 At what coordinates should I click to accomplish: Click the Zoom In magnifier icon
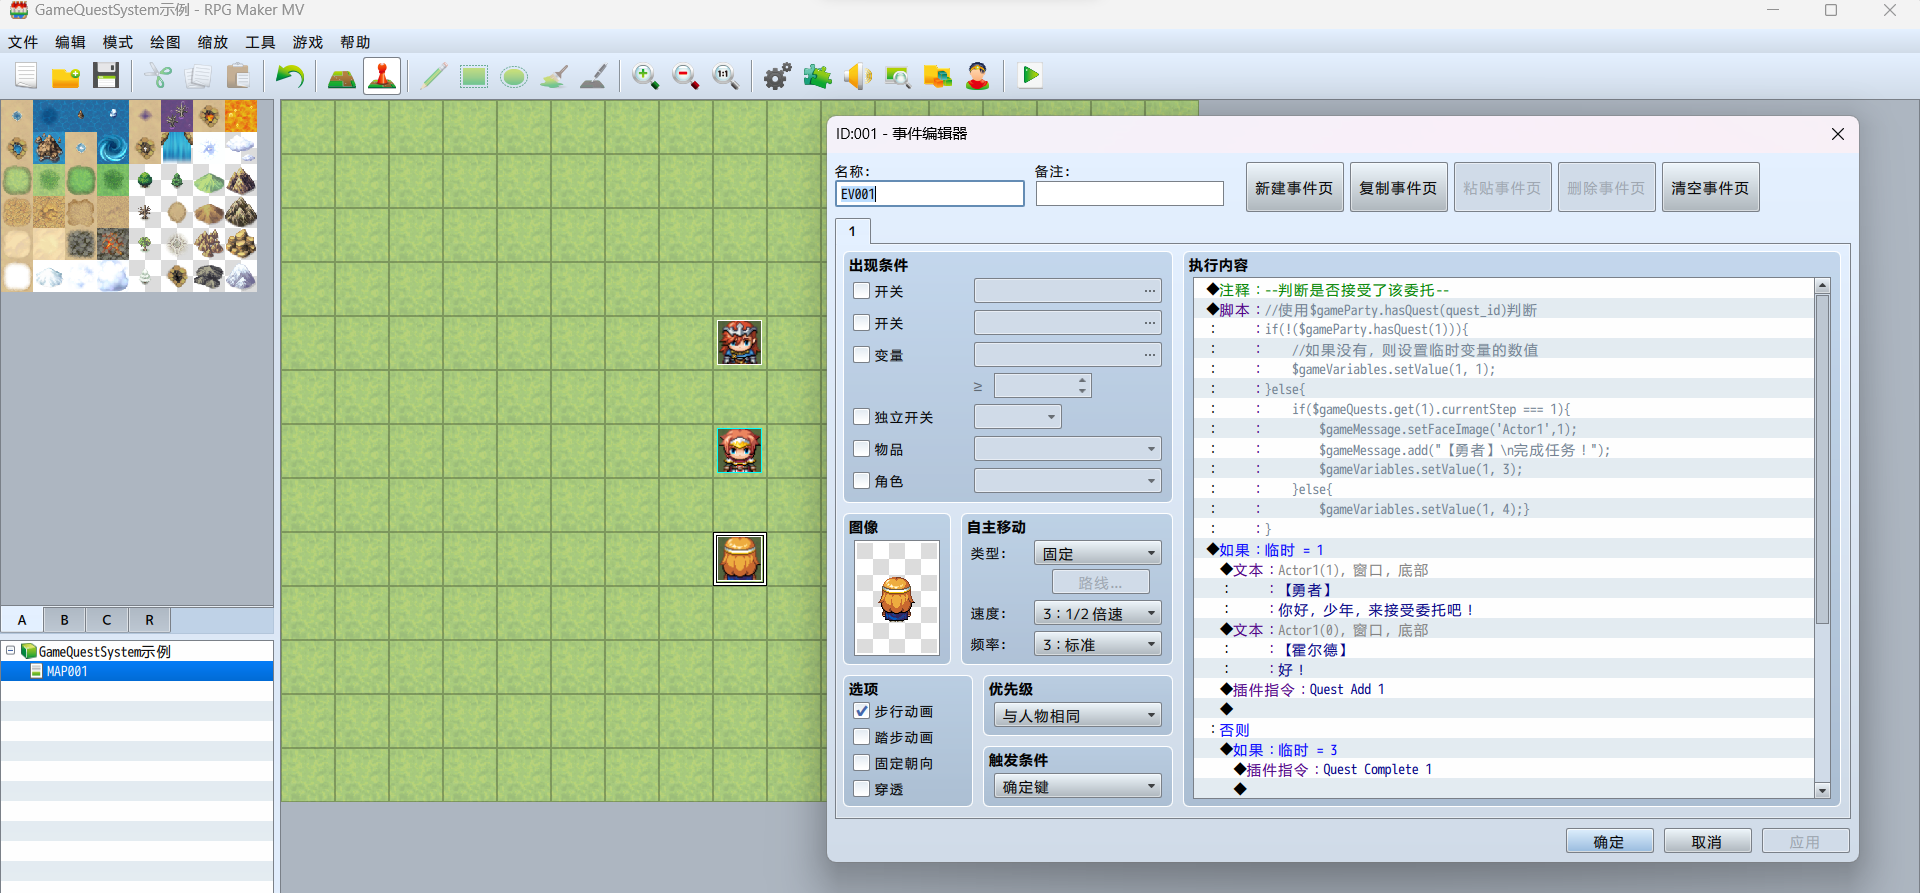click(x=646, y=76)
